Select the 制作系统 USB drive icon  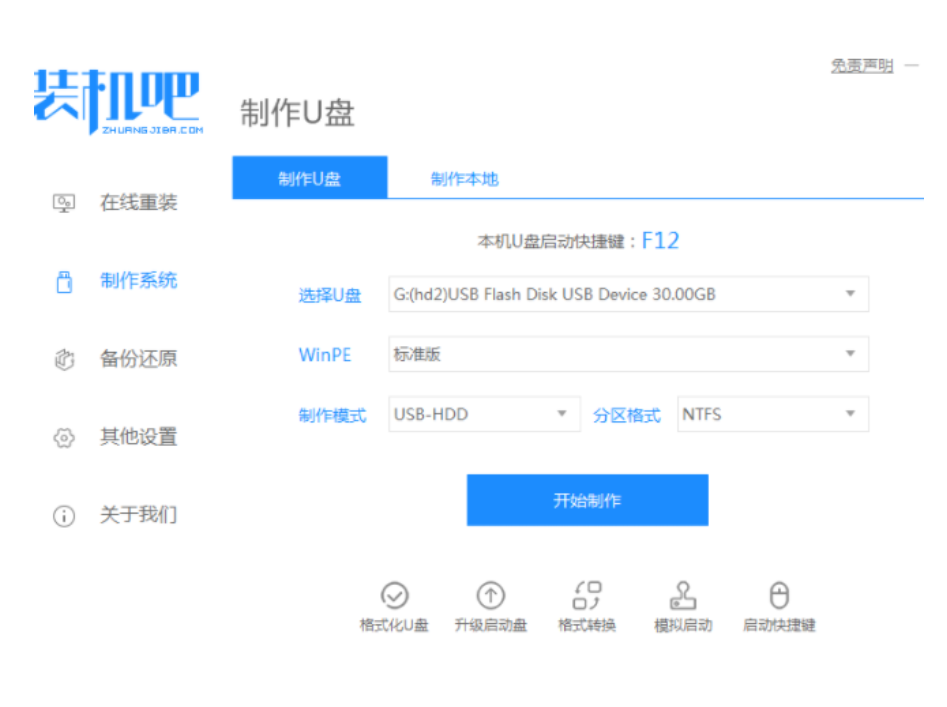pos(63,281)
